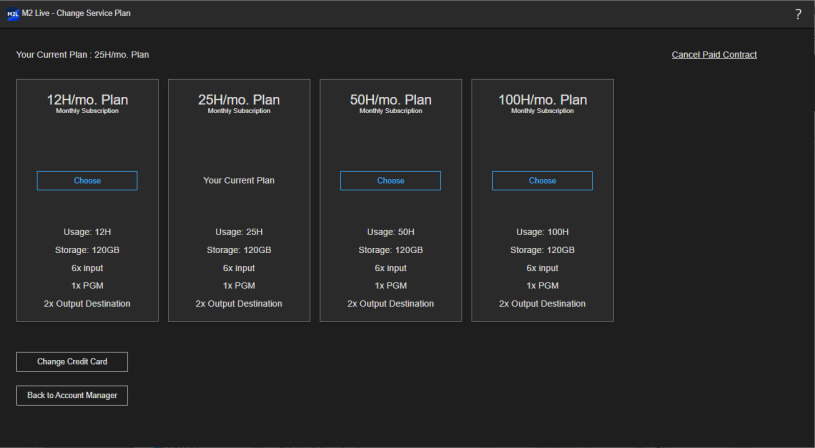Click '2x Output Destination' in 100H plan card
Screen dimensions: 815x448
(543, 304)
